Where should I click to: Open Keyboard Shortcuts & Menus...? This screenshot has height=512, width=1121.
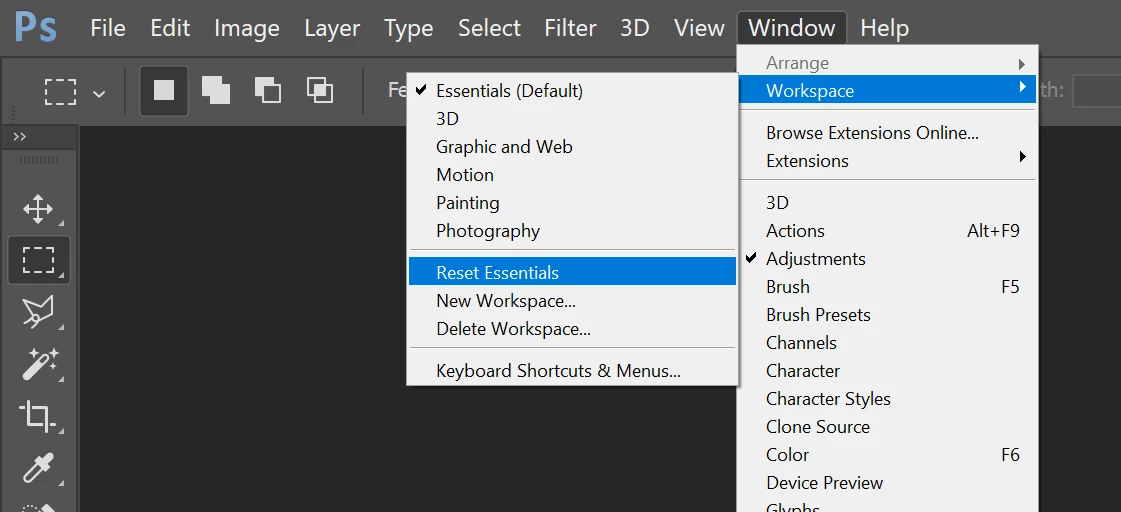point(572,371)
